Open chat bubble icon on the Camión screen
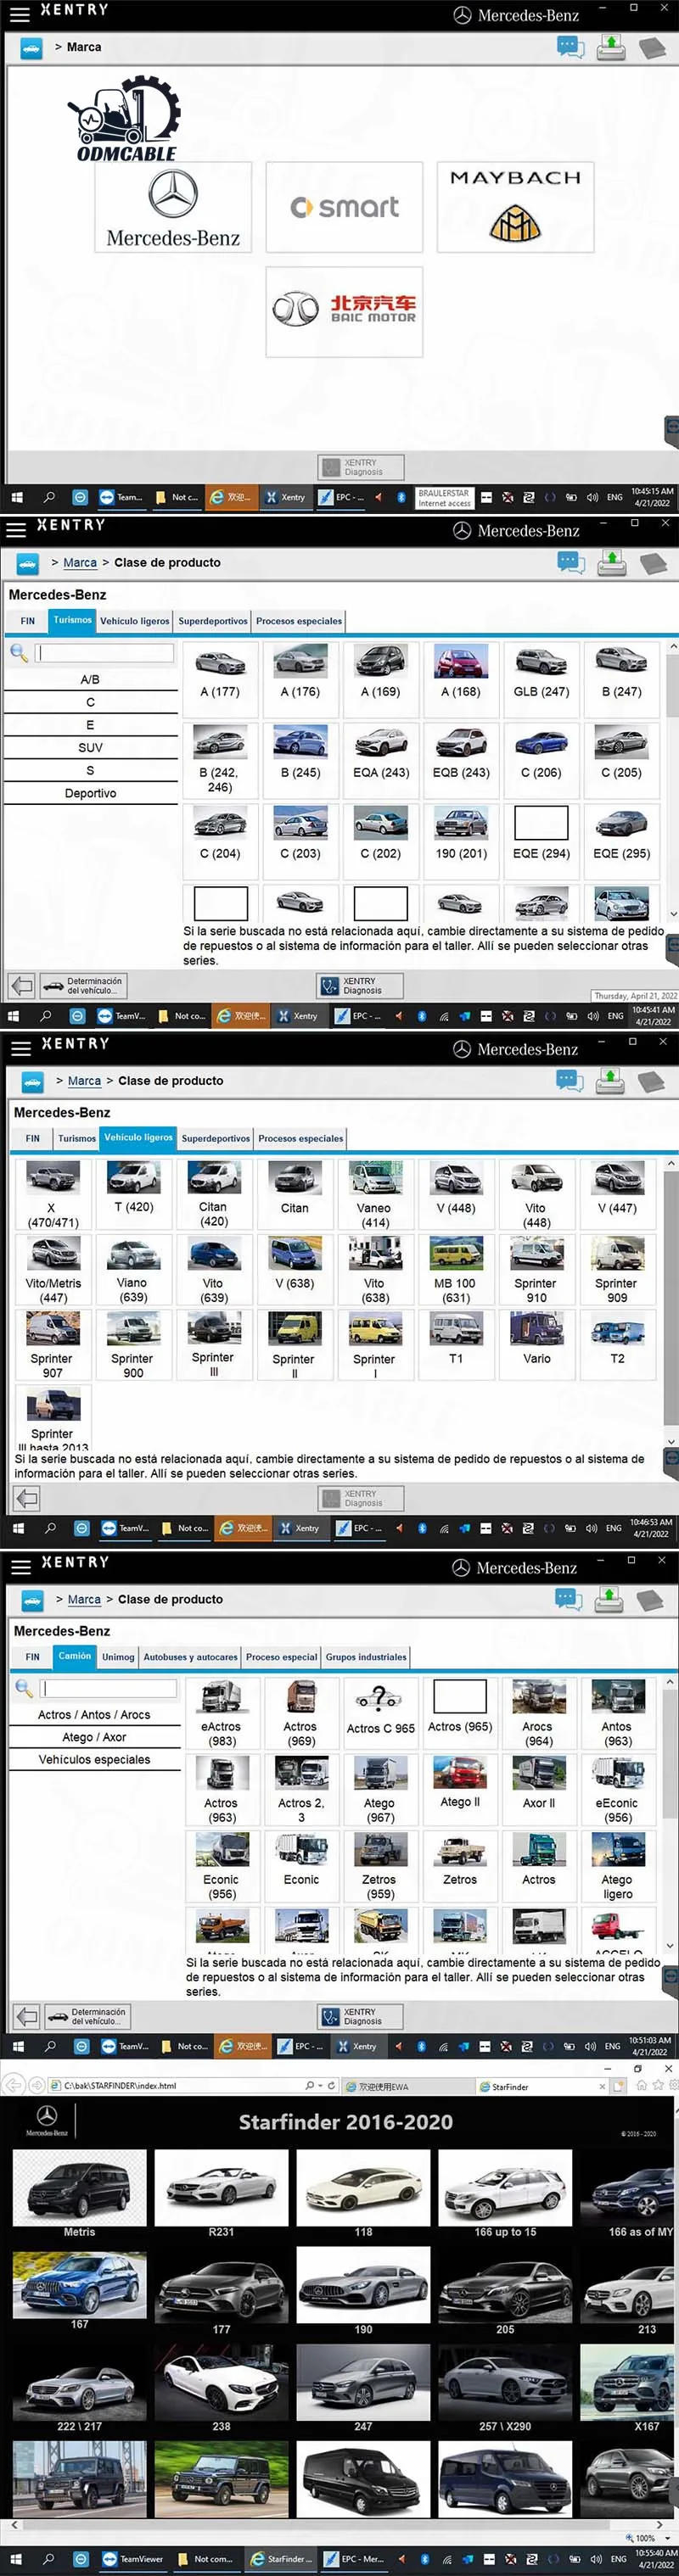The image size is (679, 2576). click(x=569, y=1599)
